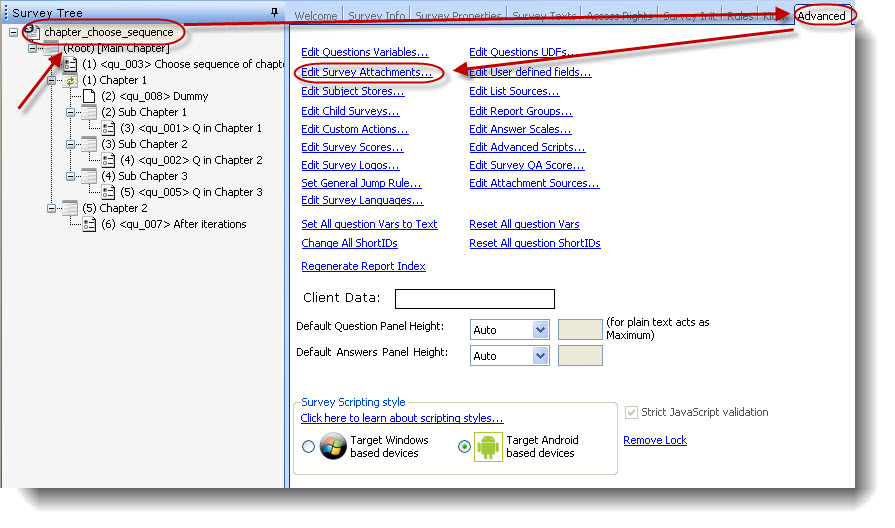This screenshot has width=895, height=528.
Task: Click the Sub Chapter 2 chapter icon
Action: (x=89, y=144)
